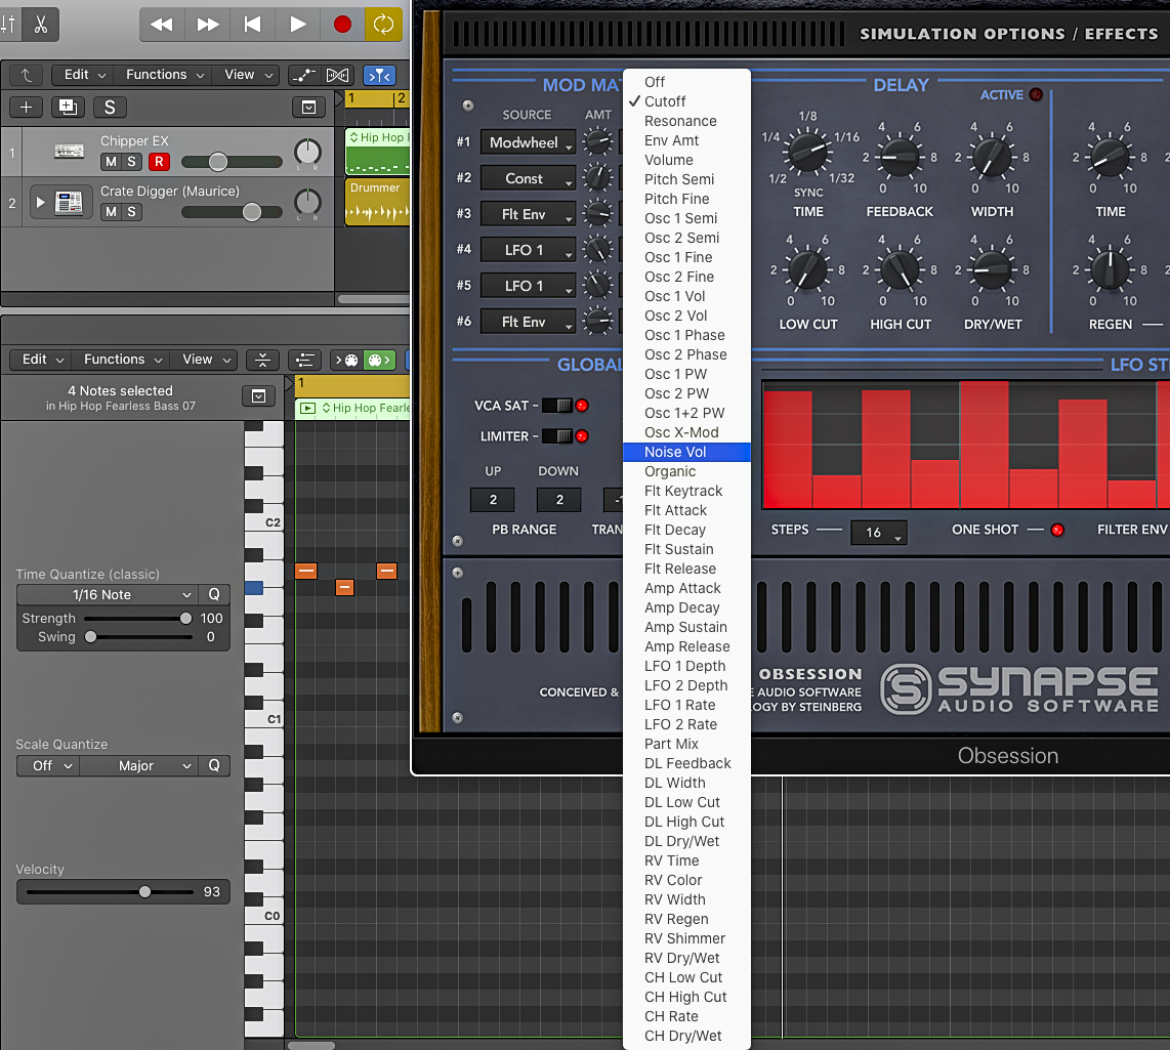Click the Fast Forward transport button
Screen dimensions: 1170x1050
207,25
